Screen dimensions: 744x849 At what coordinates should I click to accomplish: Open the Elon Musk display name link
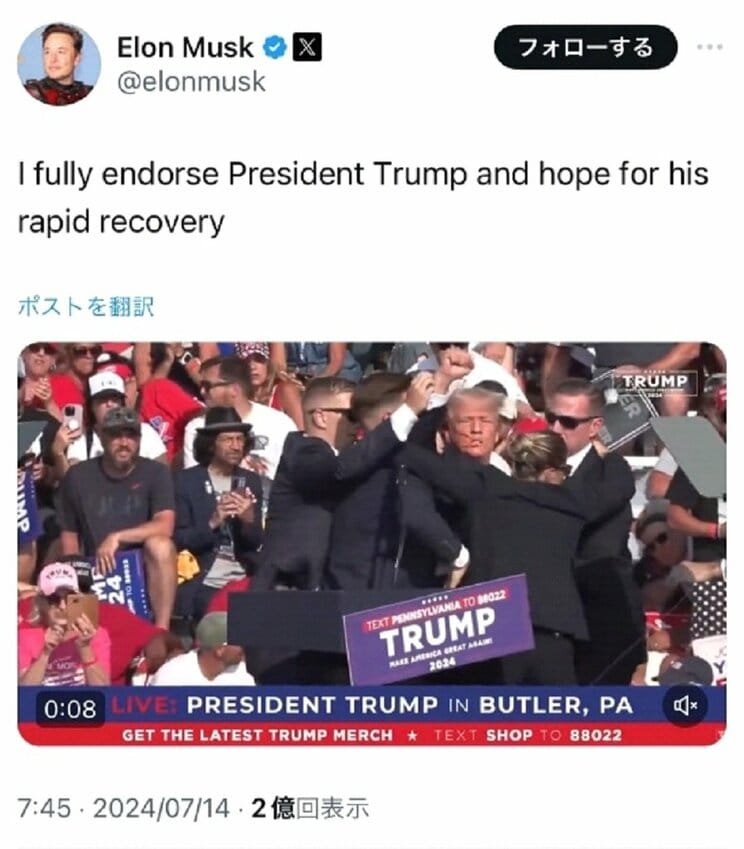pyautogui.click(x=185, y=48)
